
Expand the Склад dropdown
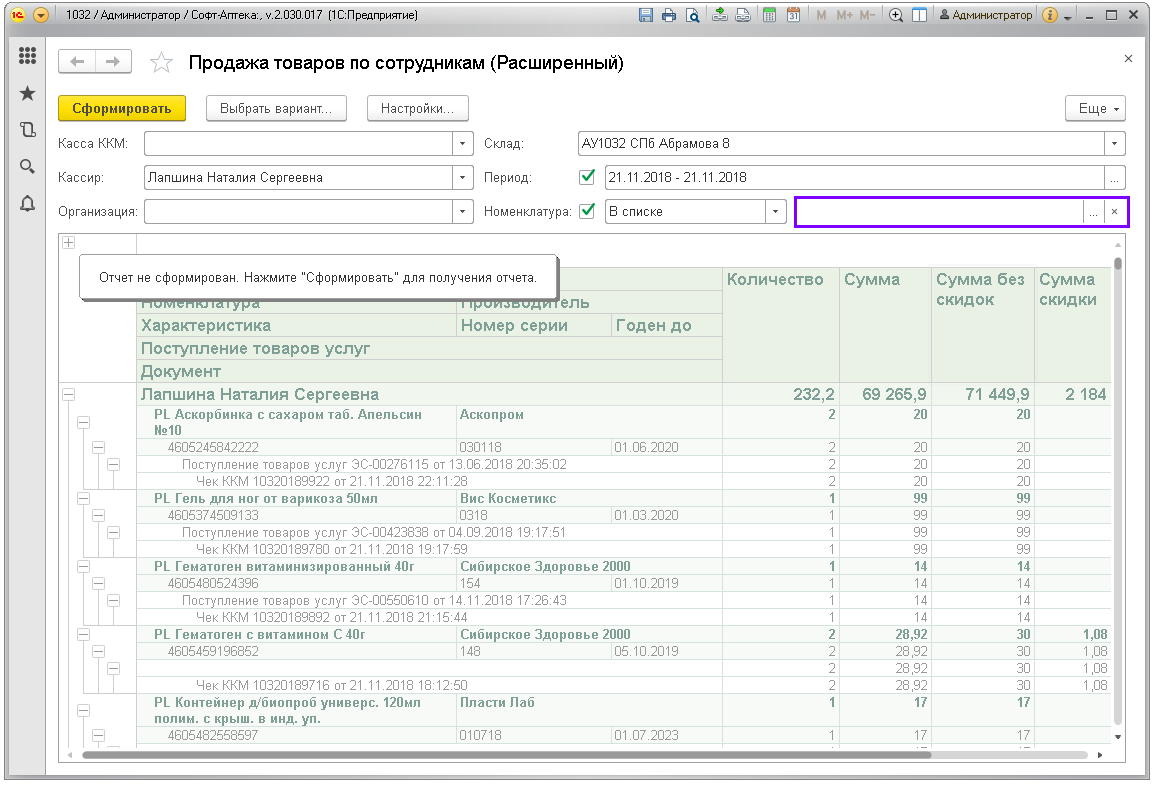(x=1115, y=143)
